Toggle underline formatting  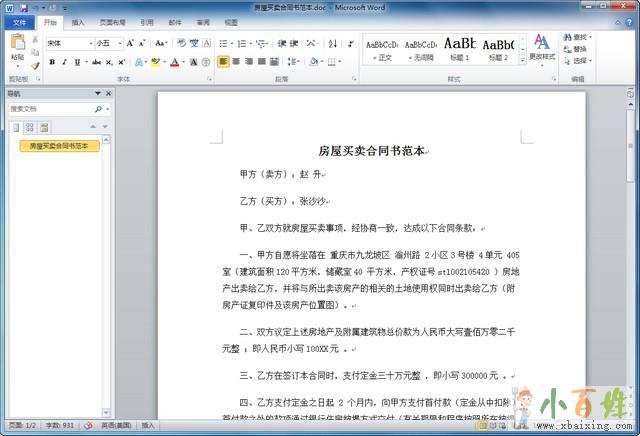pos(78,62)
